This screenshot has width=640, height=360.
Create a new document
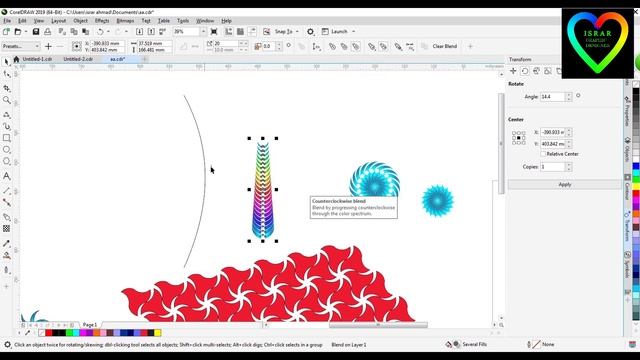(x=6, y=31)
